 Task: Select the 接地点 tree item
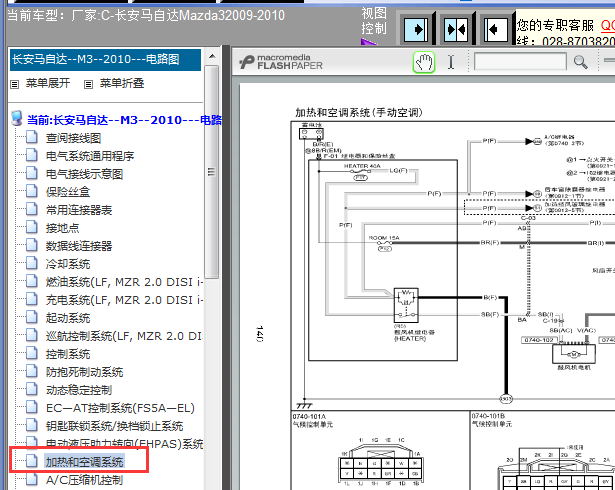pyautogui.click(x=62, y=228)
